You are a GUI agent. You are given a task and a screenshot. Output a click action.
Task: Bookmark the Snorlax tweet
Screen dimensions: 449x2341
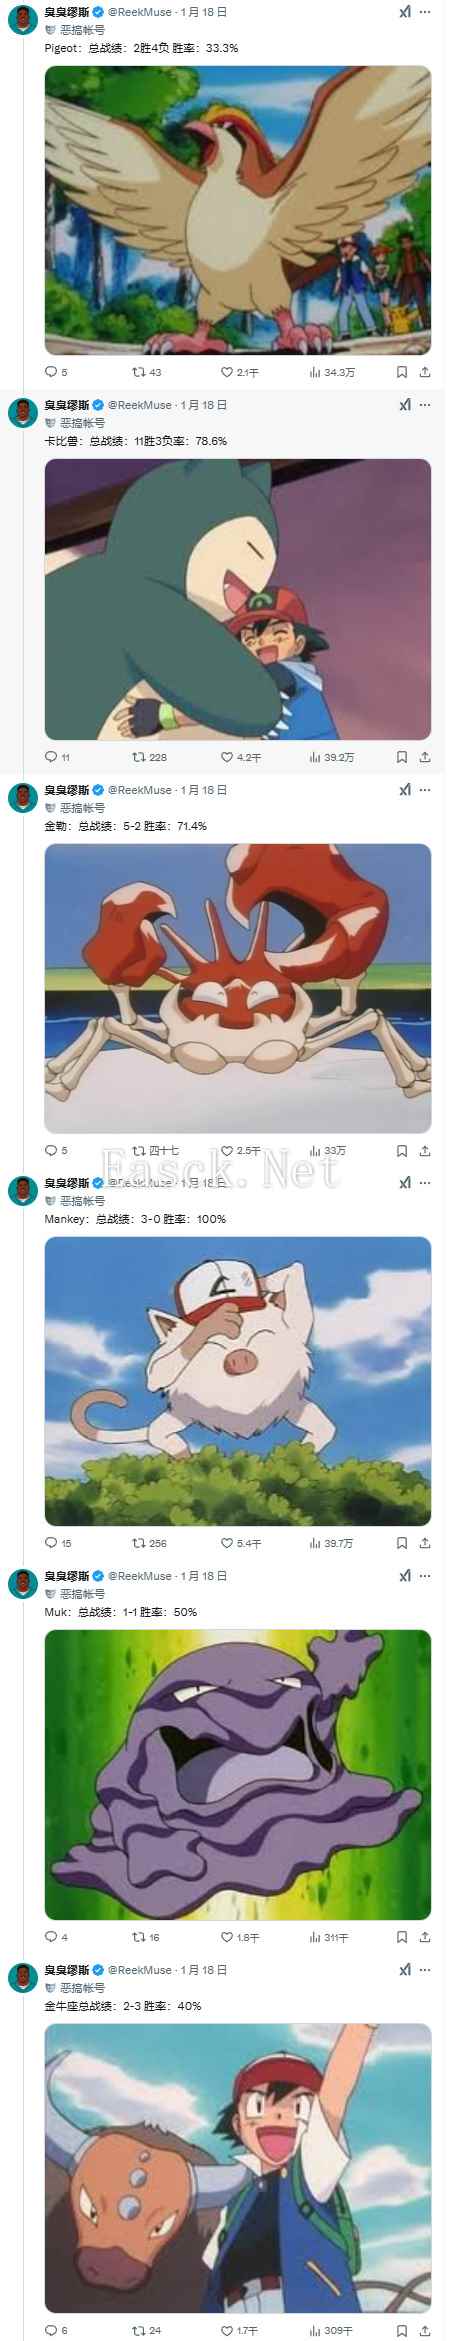(x=402, y=757)
